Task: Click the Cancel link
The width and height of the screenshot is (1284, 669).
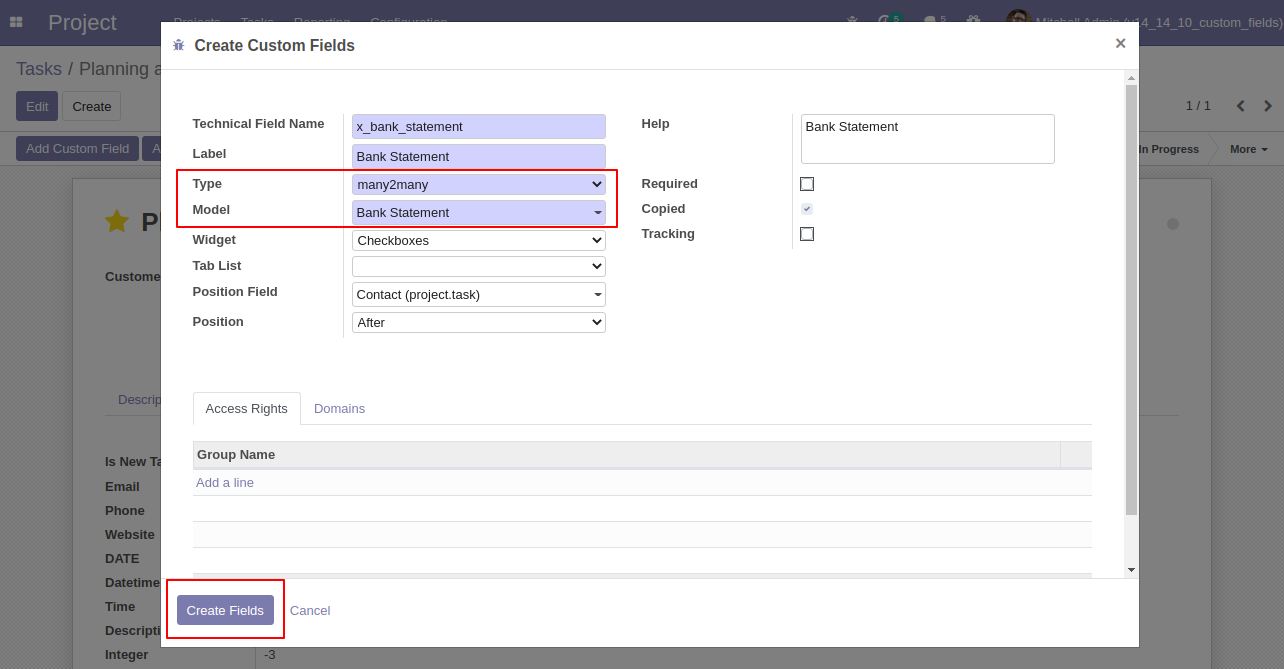Action: 310,610
